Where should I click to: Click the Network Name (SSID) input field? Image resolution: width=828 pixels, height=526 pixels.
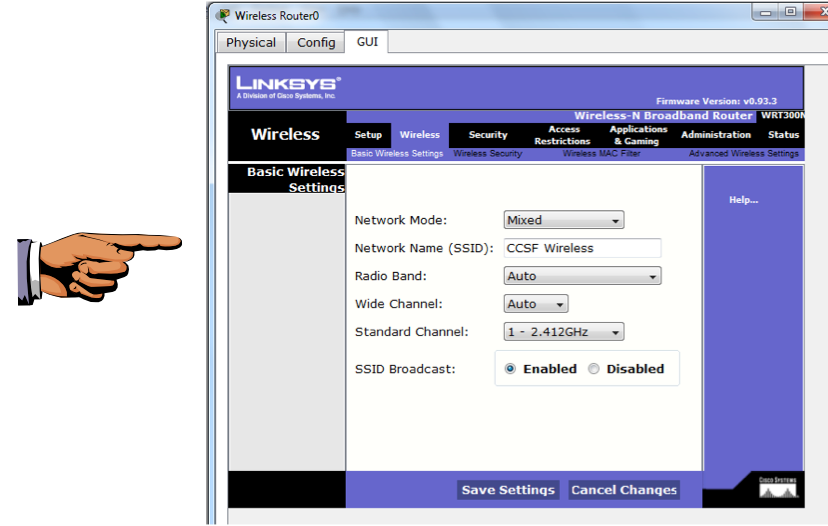[582, 248]
